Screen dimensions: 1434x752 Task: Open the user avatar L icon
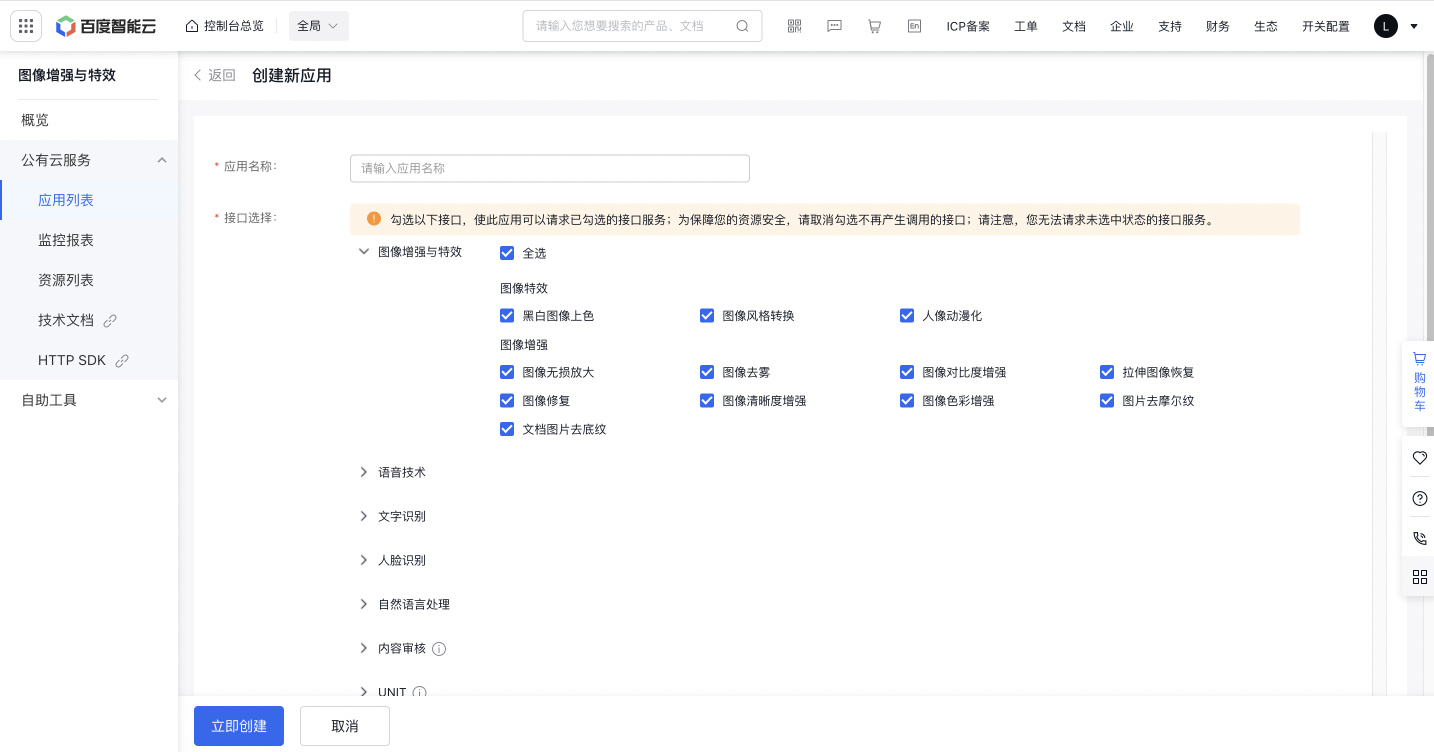click(x=1385, y=26)
